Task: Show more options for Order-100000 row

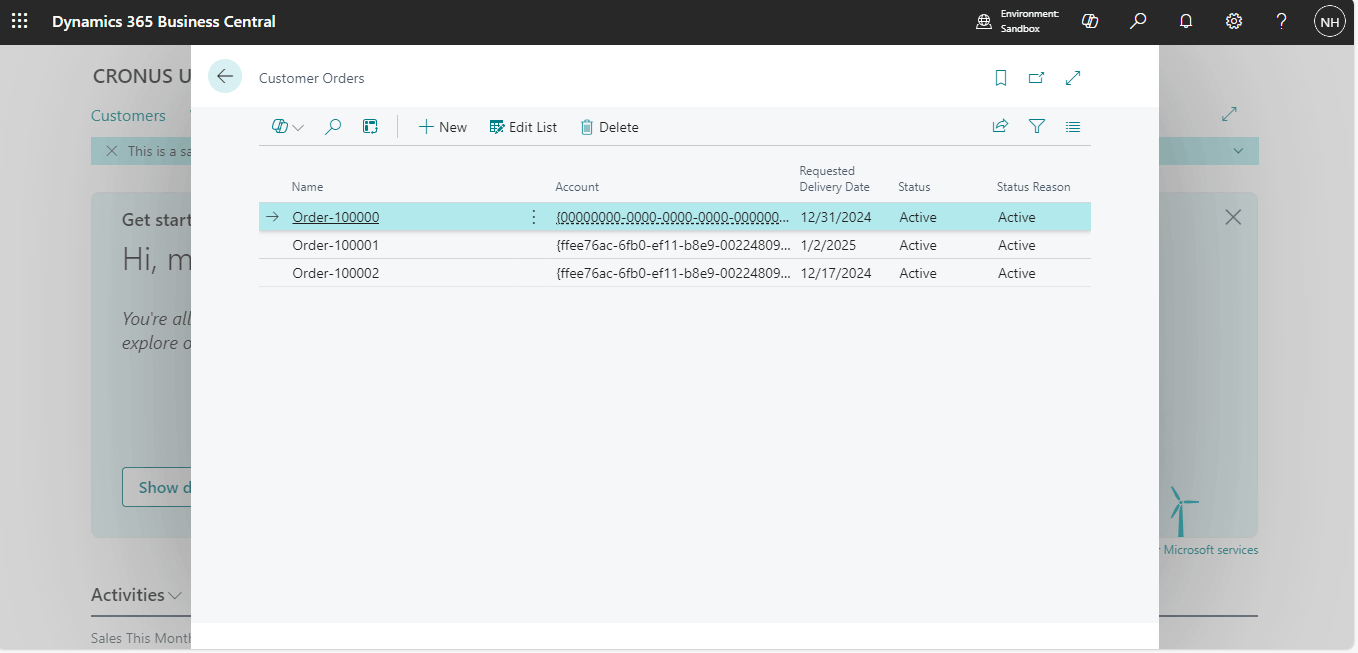Action: 533,217
